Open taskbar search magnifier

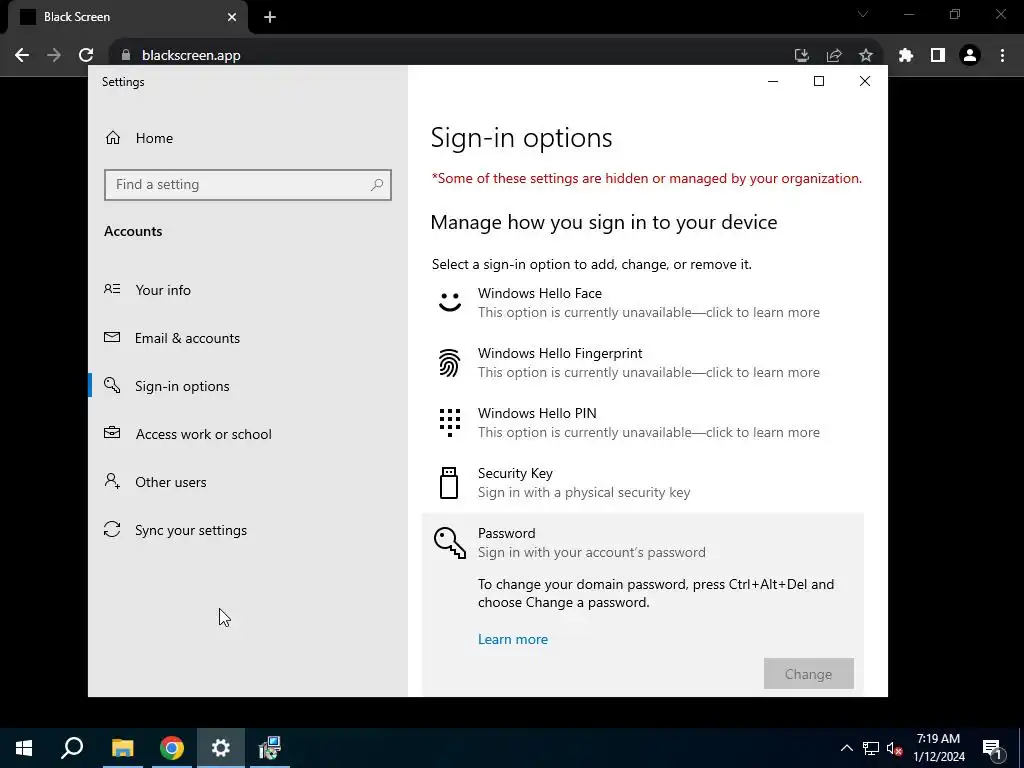point(72,748)
